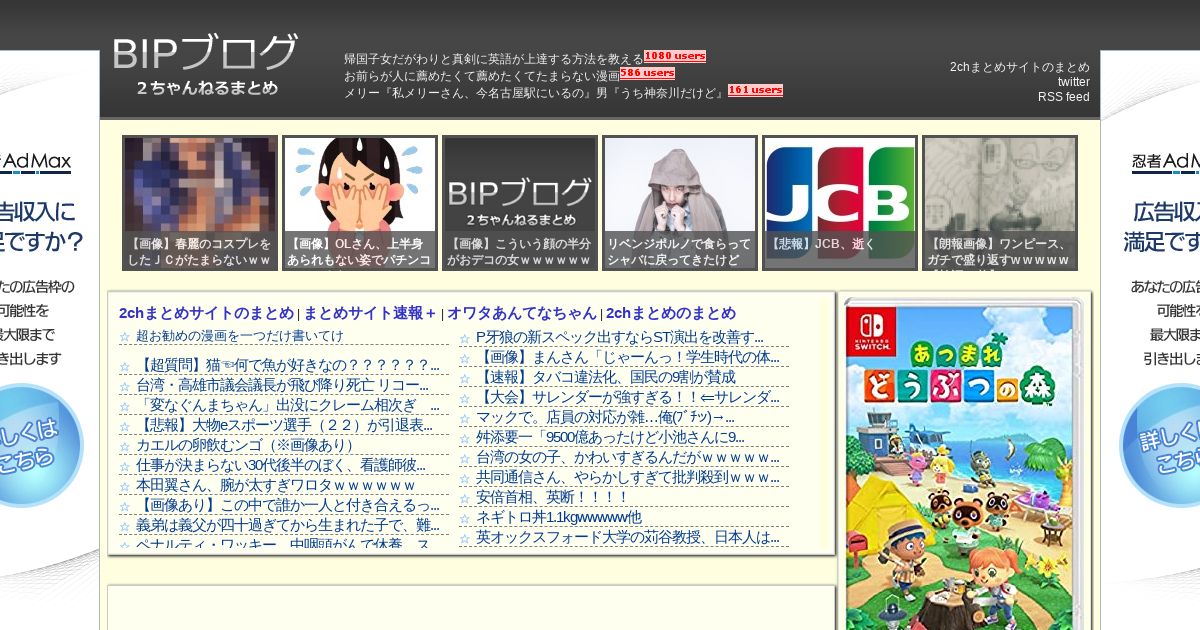The height and width of the screenshot is (630, 1200).
Task: Click star icon beside 超お勧めの漫画
Action: coord(125,337)
